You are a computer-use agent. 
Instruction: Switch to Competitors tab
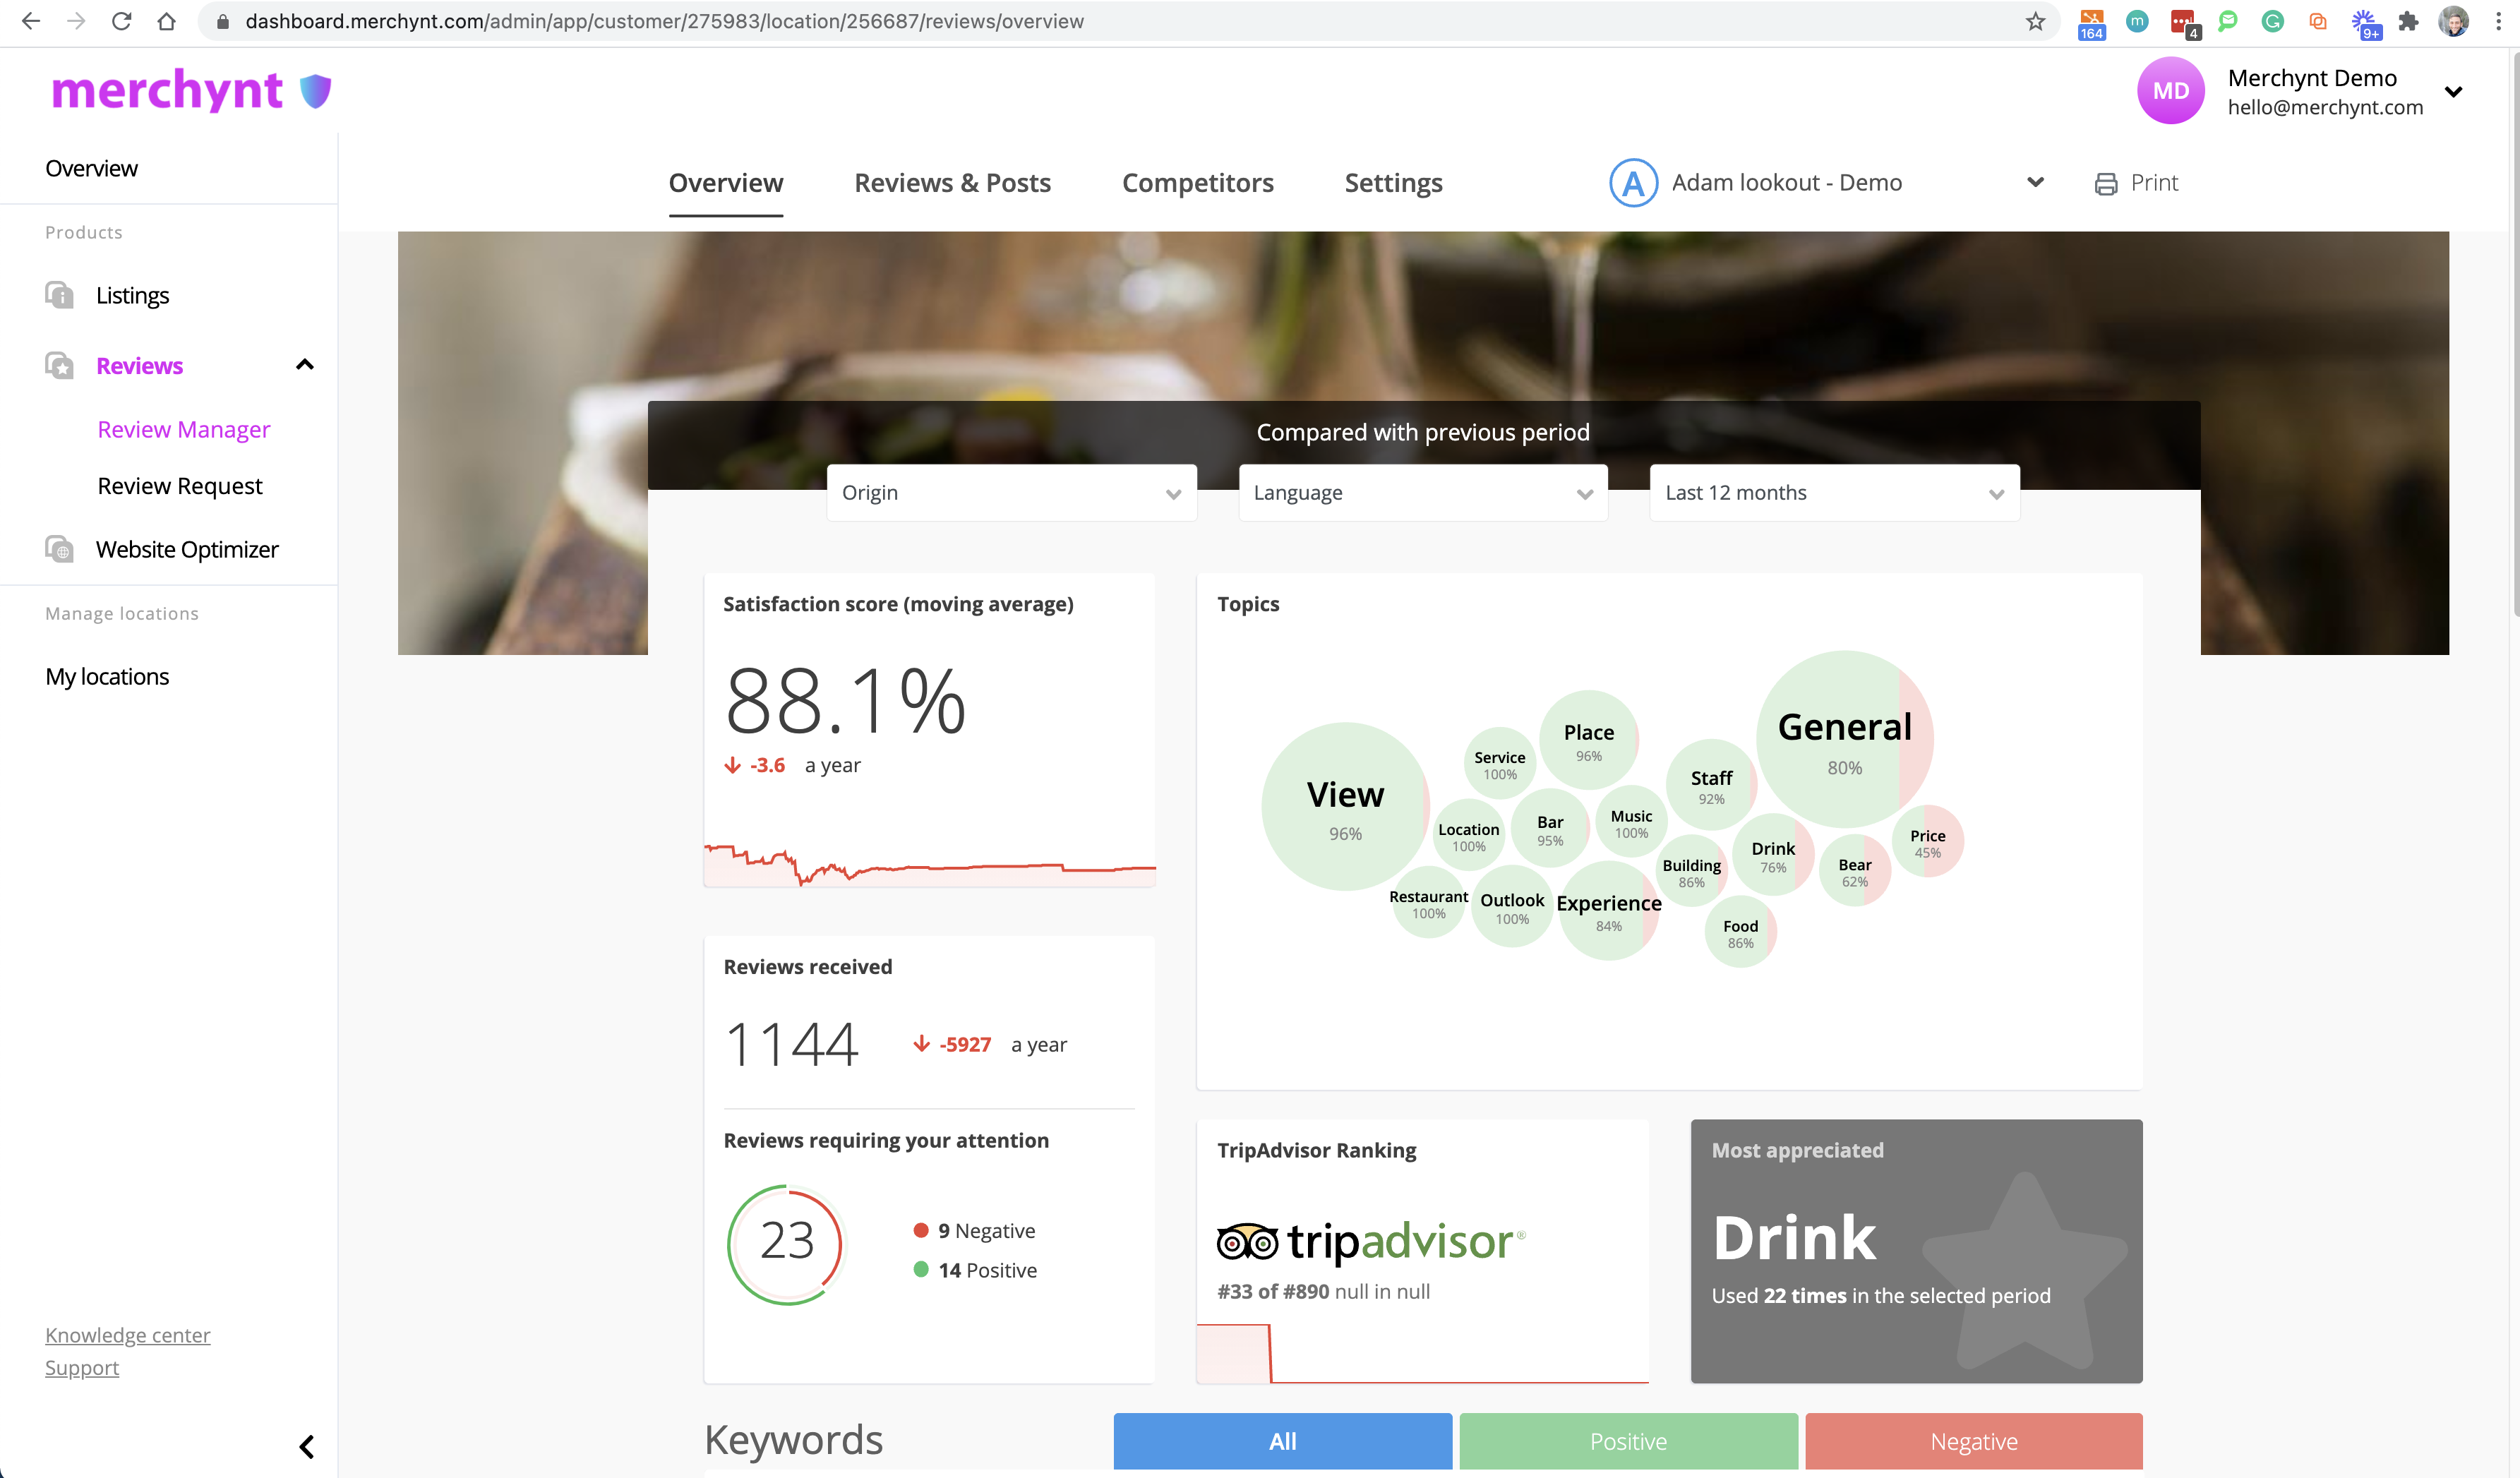point(1197,183)
